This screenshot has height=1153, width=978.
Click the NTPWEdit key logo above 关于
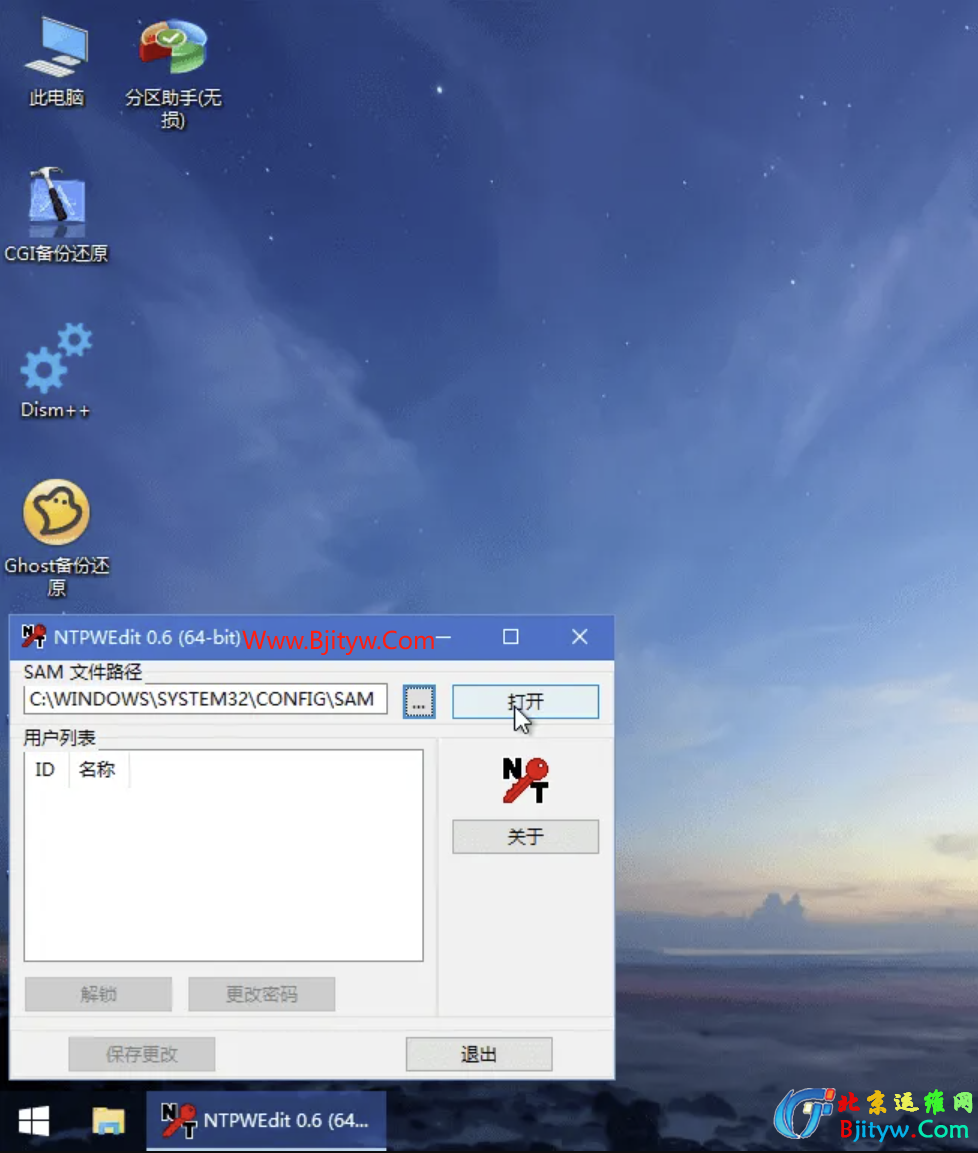pos(525,780)
